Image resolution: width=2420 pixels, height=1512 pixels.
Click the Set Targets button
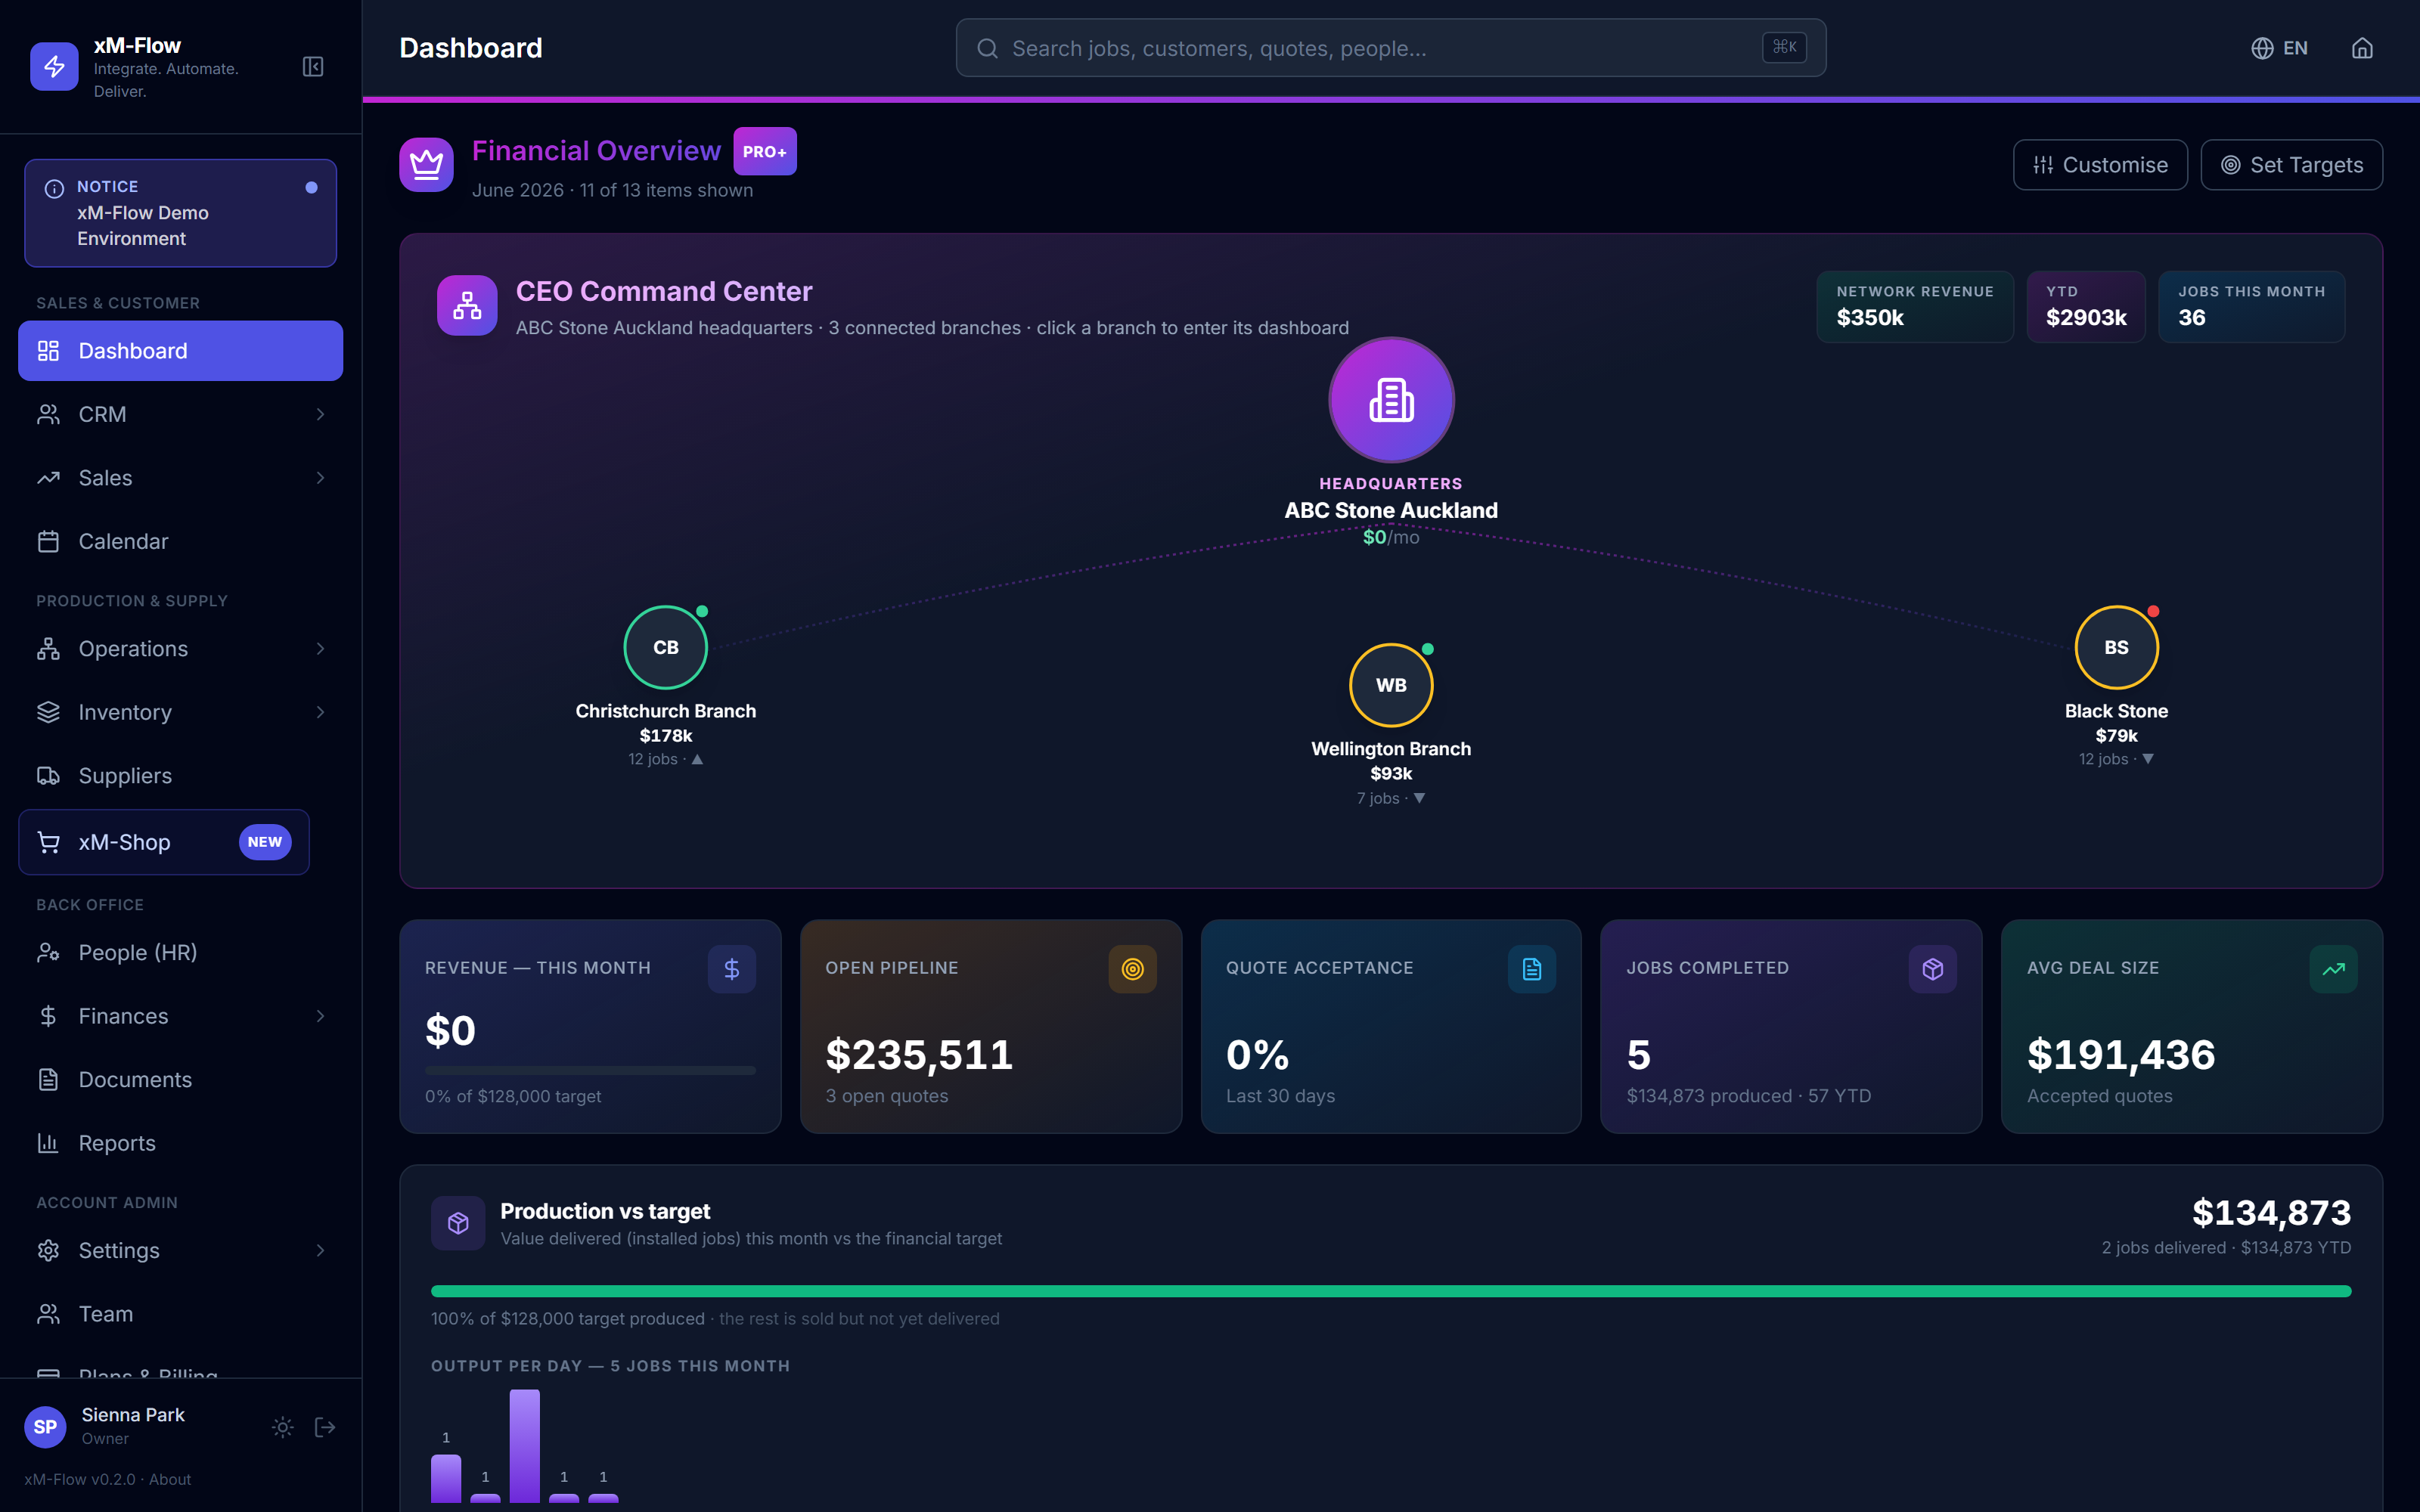(2292, 165)
